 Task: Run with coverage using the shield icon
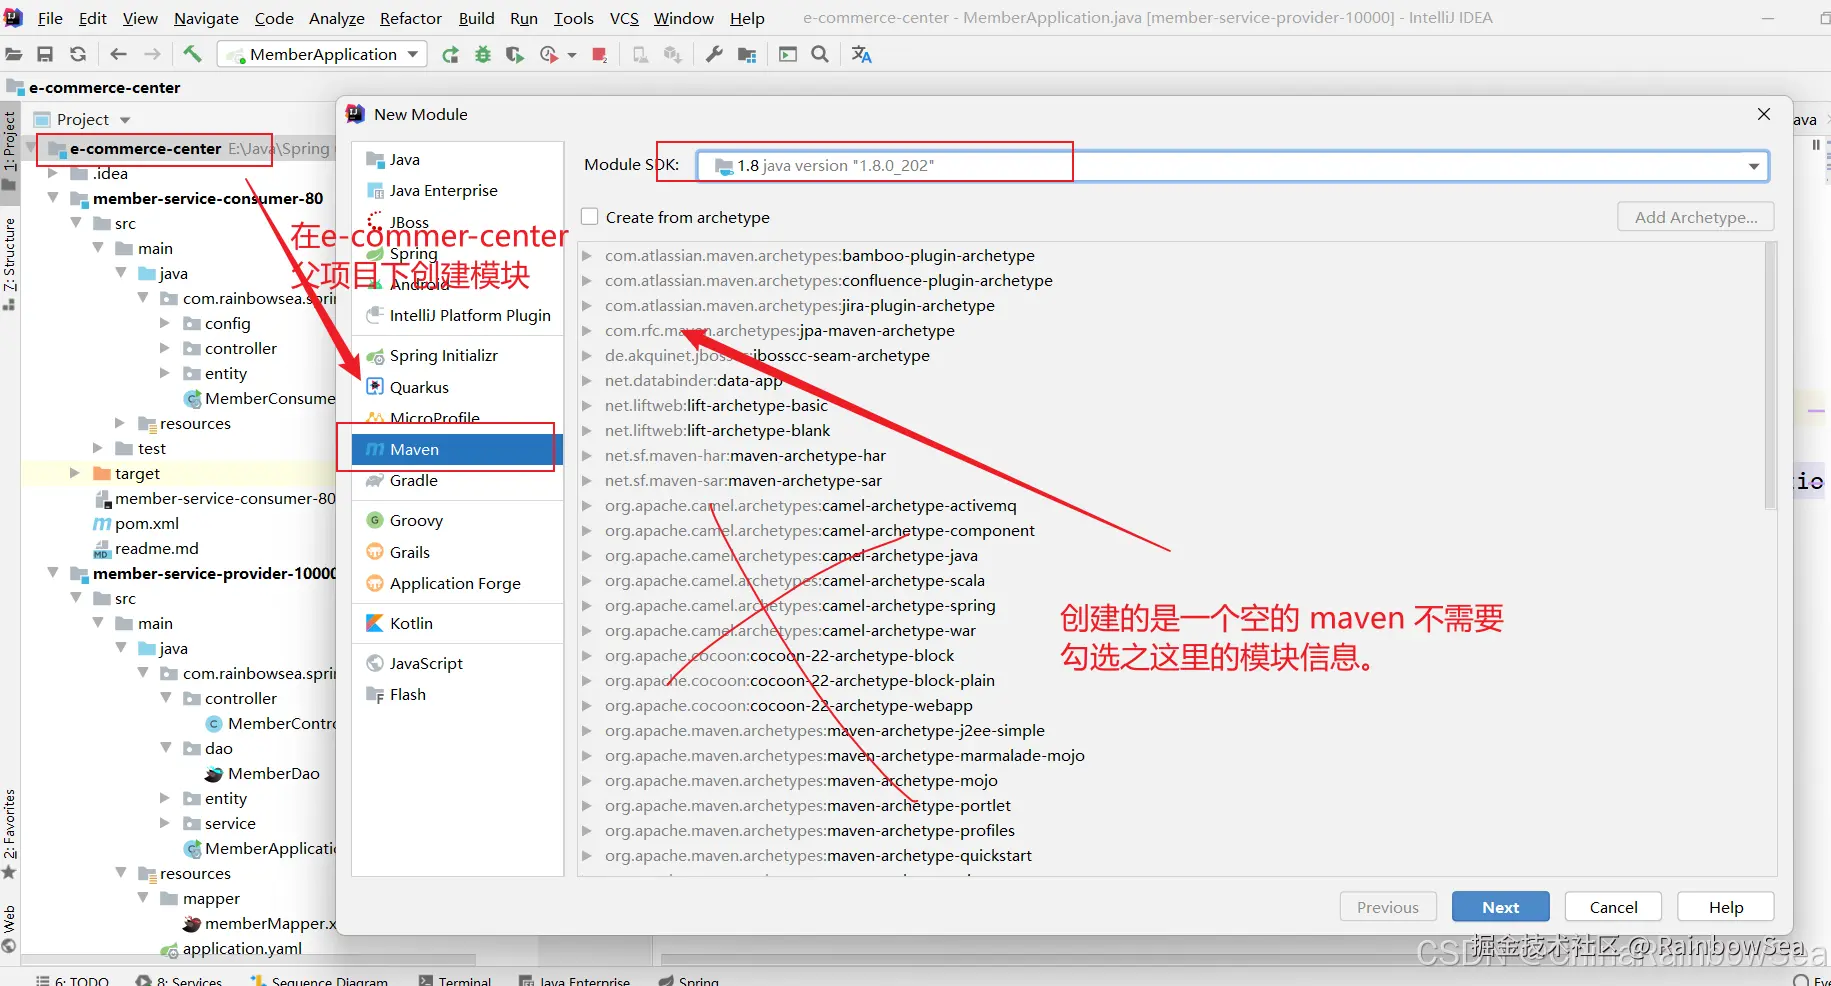(x=515, y=55)
